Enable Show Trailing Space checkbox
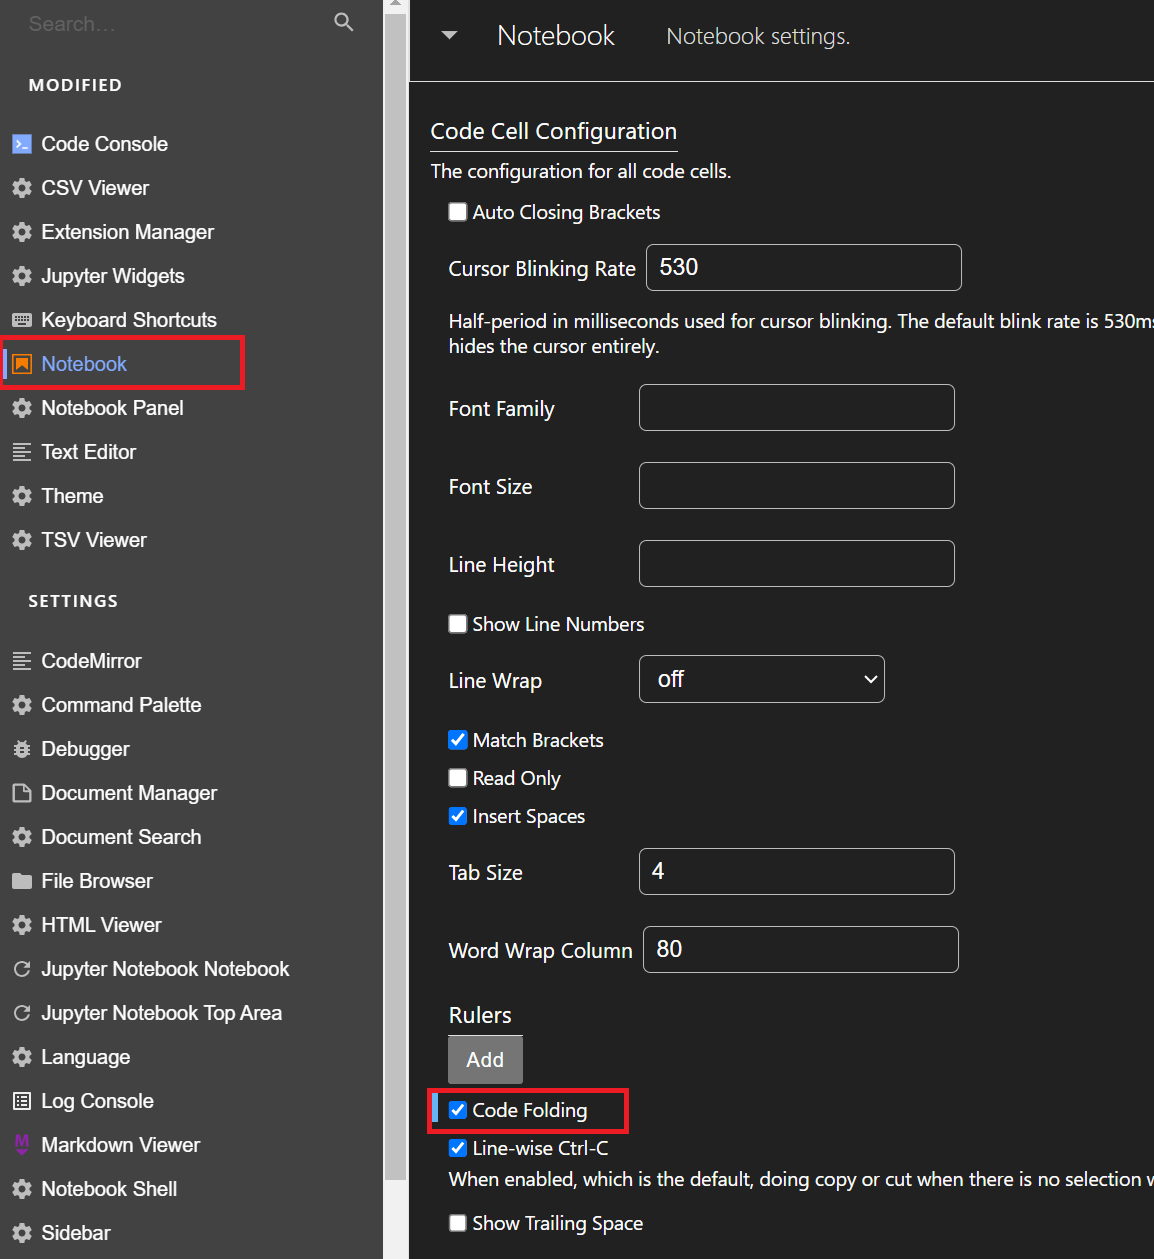The width and height of the screenshot is (1154, 1259). coord(458,1223)
